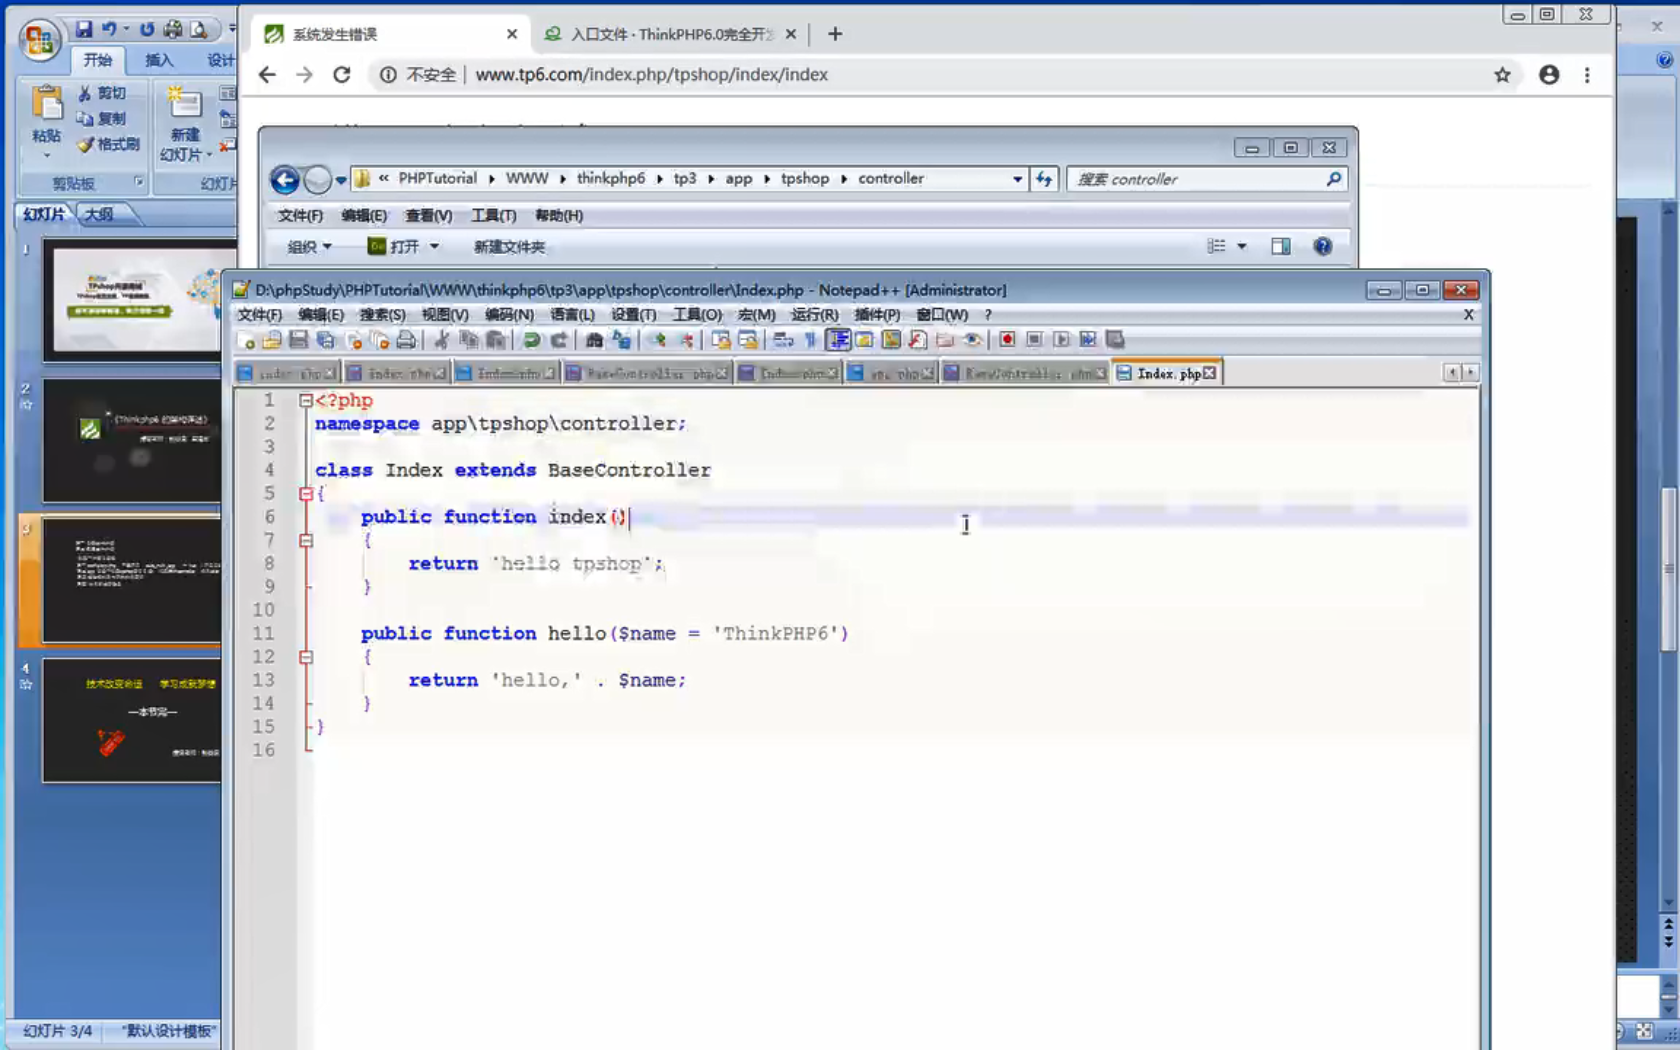This screenshot has height=1050, width=1680.
Task: Collapse the hello function fold on line 12
Action: pos(306,658)
